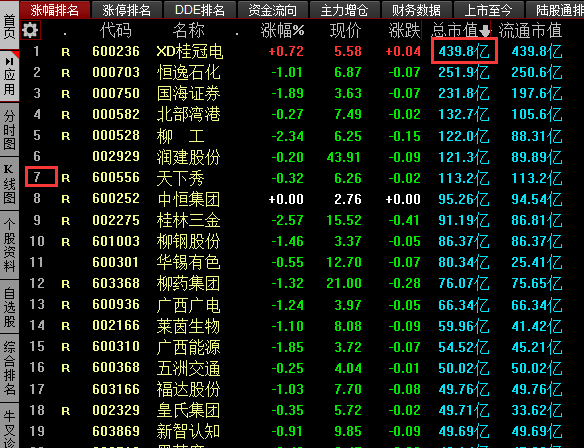Select stock 天下秀
Viewport: 584px width, 448px height.
[x=181, y=178]
